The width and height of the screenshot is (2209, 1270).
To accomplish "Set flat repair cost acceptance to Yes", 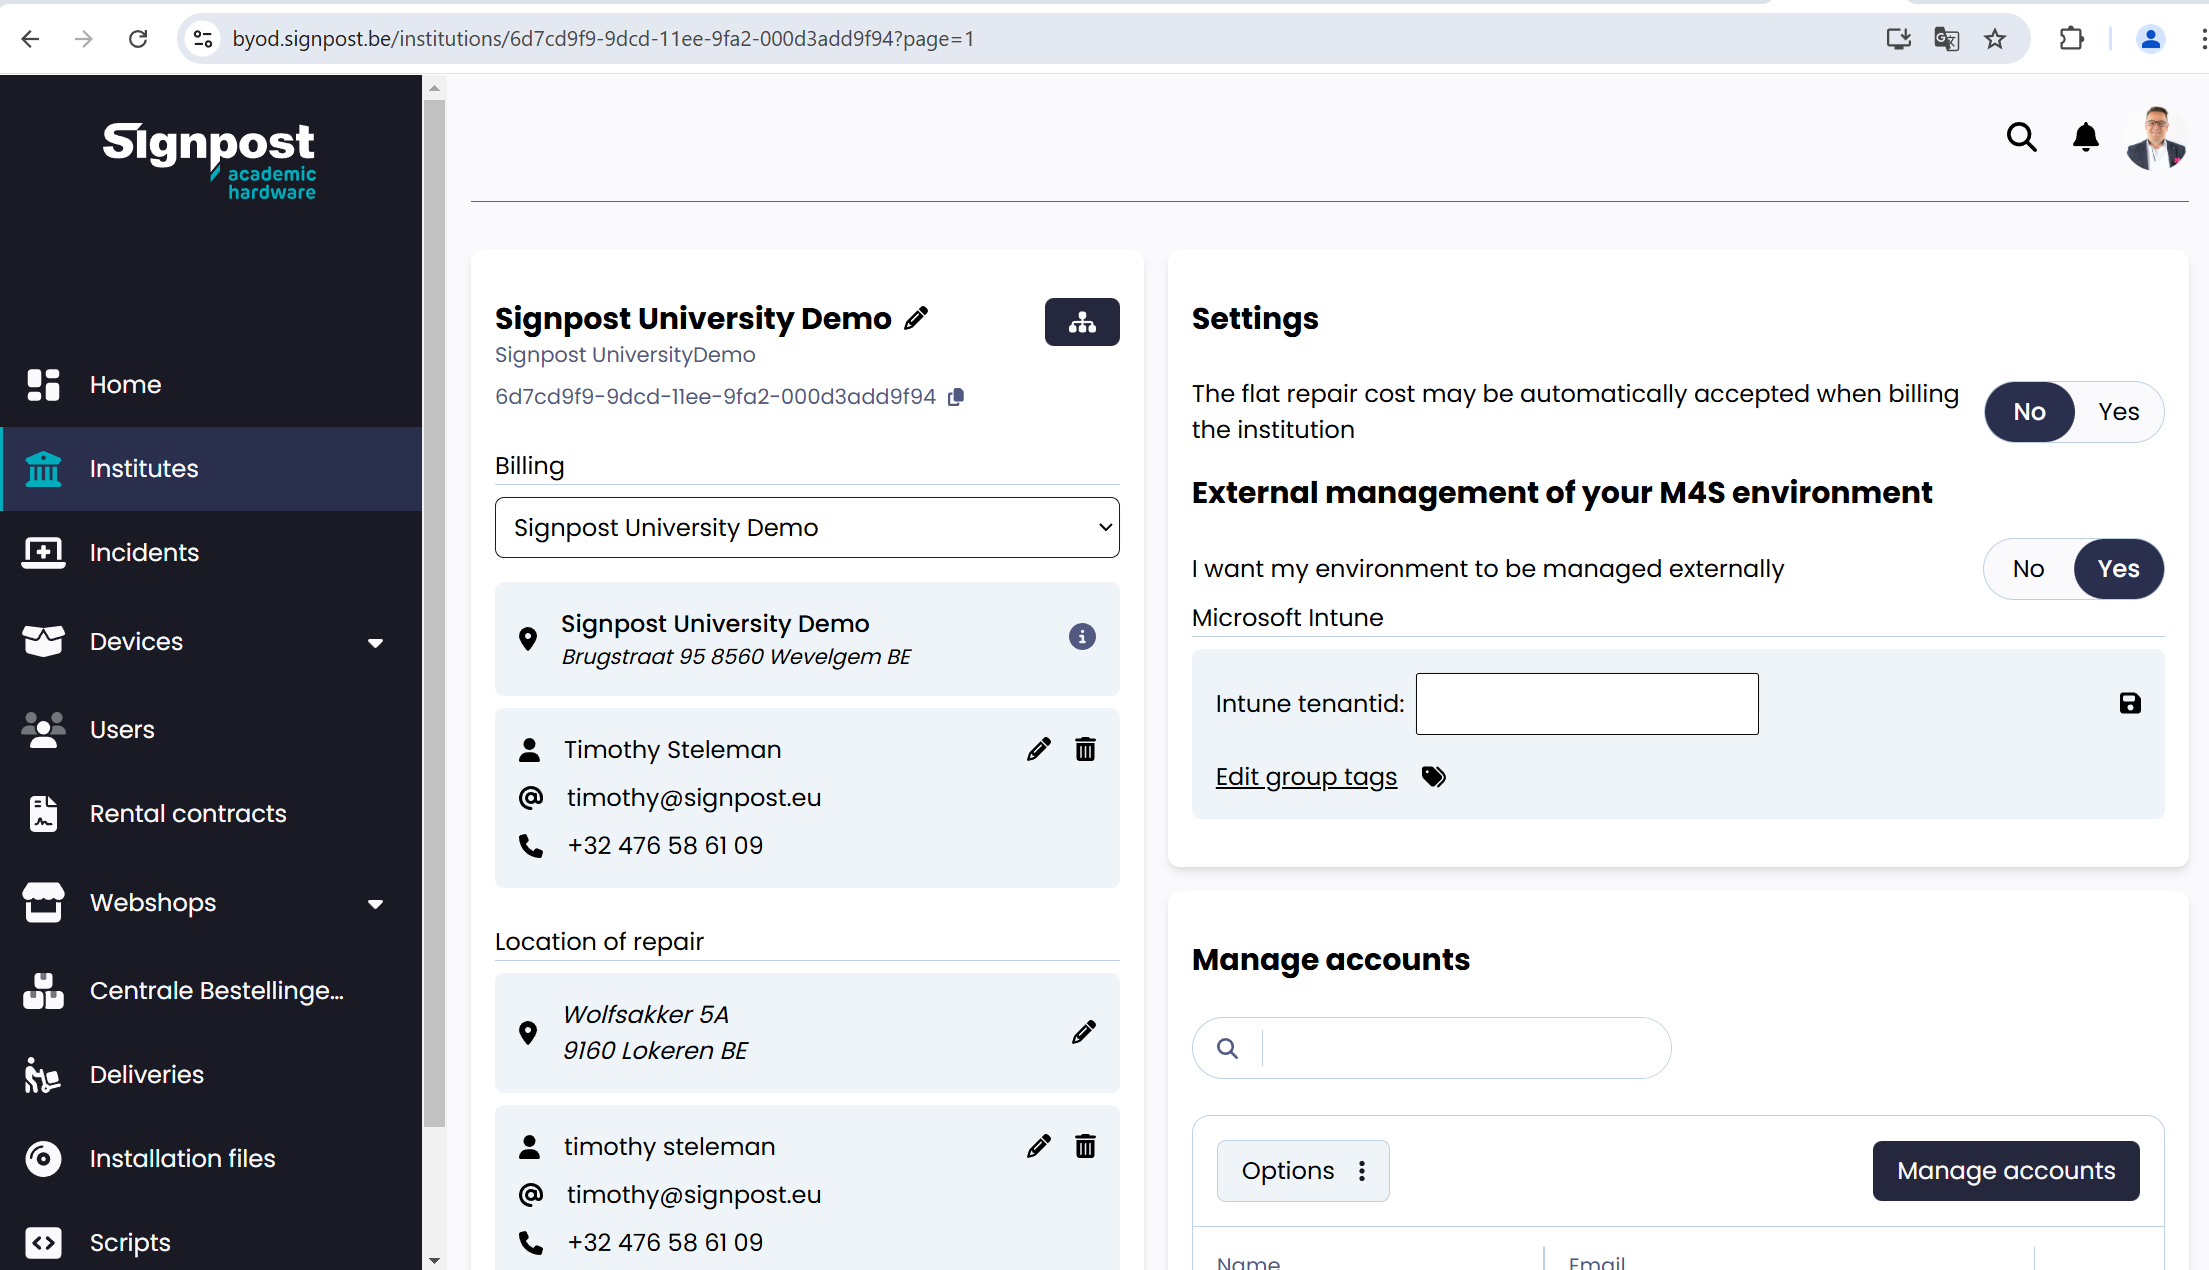I will [2117, 411].
